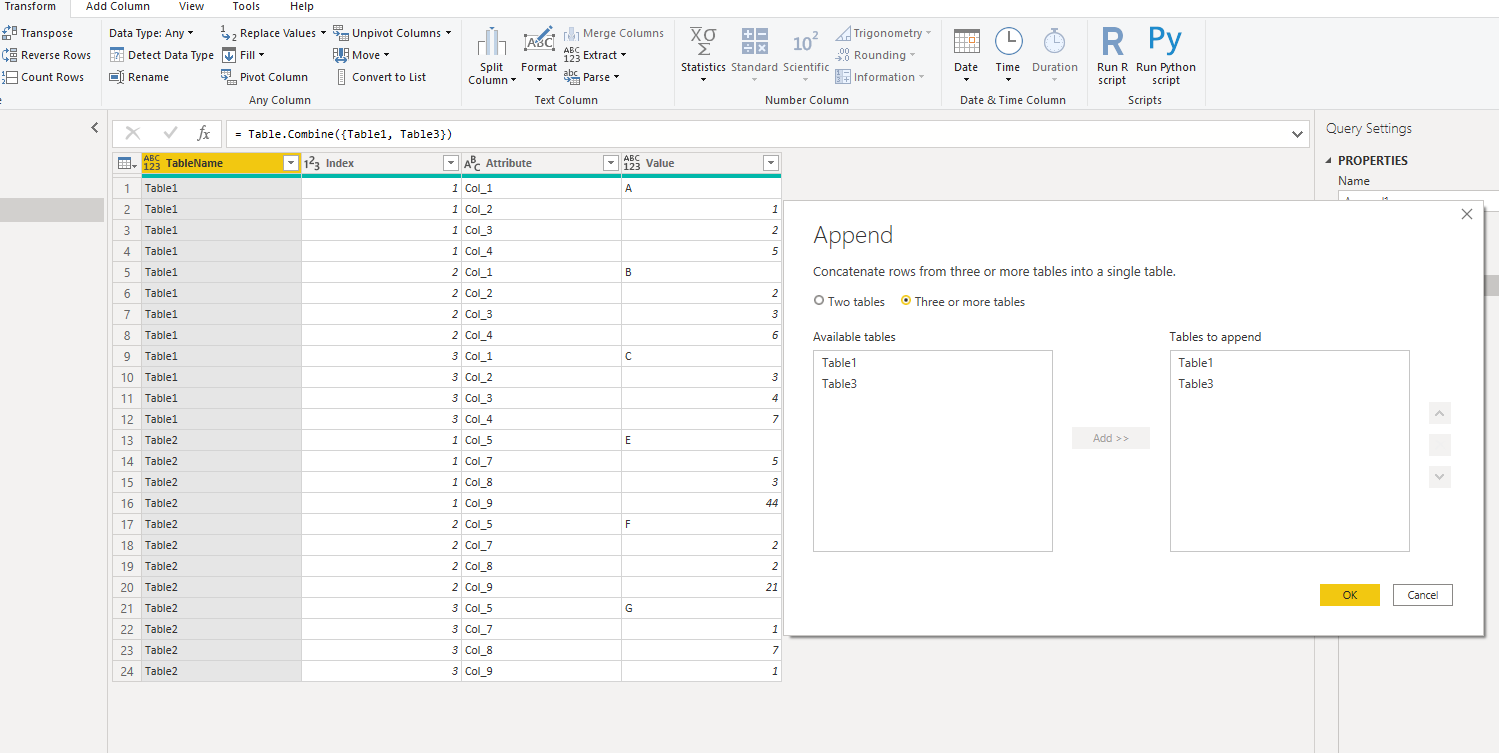The width and height of the screenshot is (1499, 753).
Task: Open the Fill dropdown
Action: pyautogui.click(x=243, y=55)
